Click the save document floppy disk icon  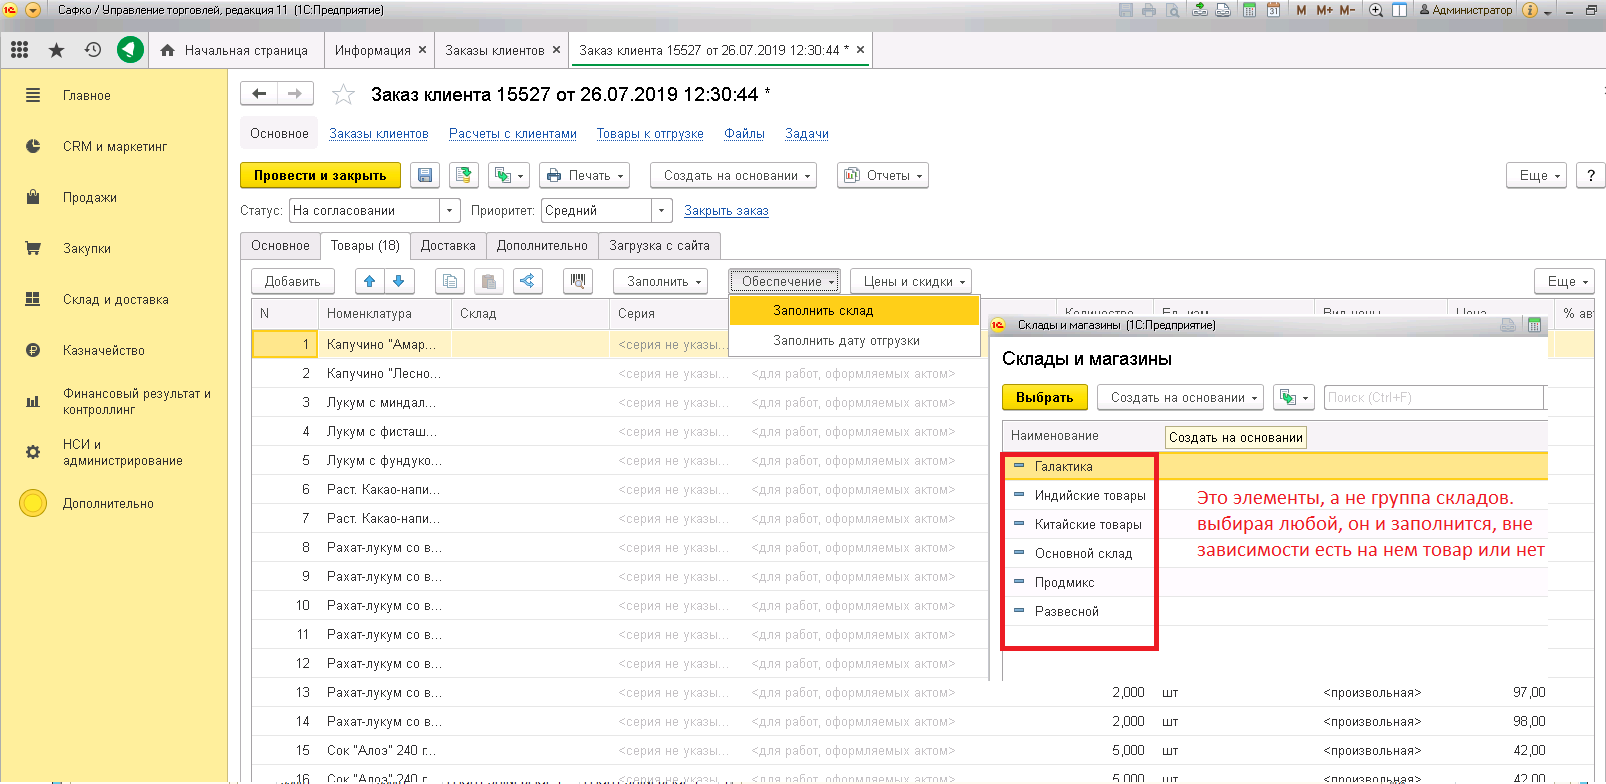(425, 176)
